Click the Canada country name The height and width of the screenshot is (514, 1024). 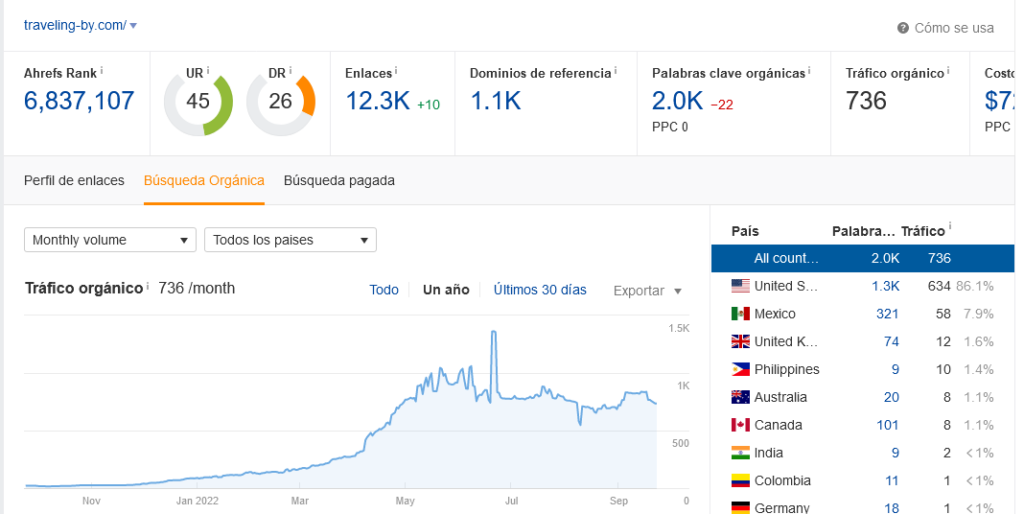[x=778, y=425]
